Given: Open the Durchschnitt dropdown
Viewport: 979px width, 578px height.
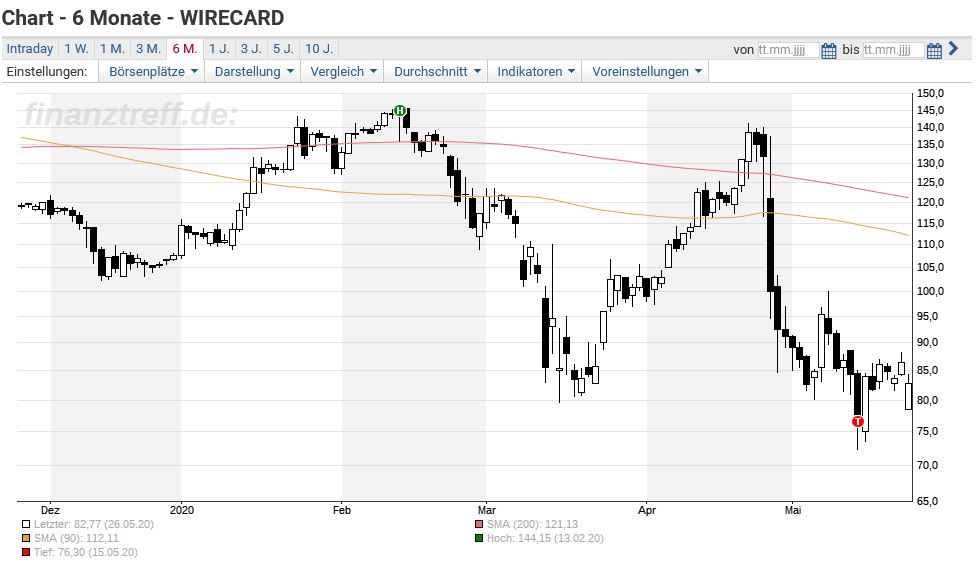Looking at the screenshot, I should coord(436,72).
